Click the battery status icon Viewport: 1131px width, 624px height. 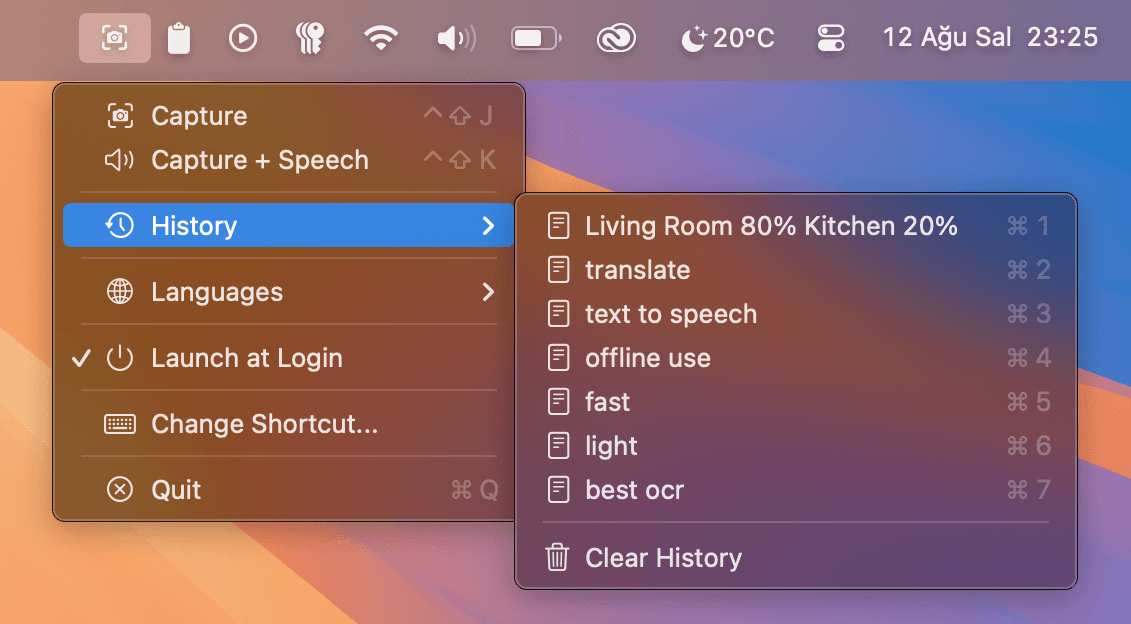pyautogui.click(x=536, y=38)
